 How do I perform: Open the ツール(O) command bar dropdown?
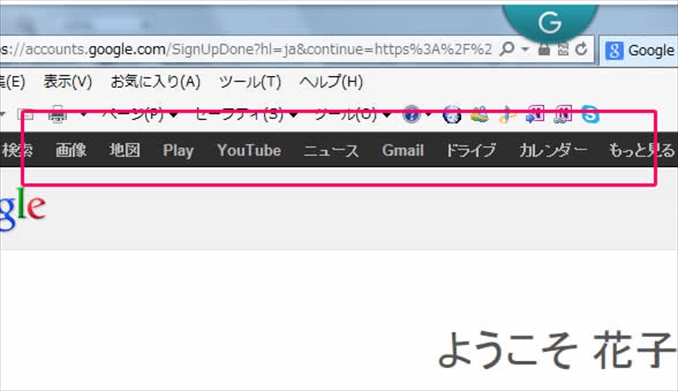352,115
